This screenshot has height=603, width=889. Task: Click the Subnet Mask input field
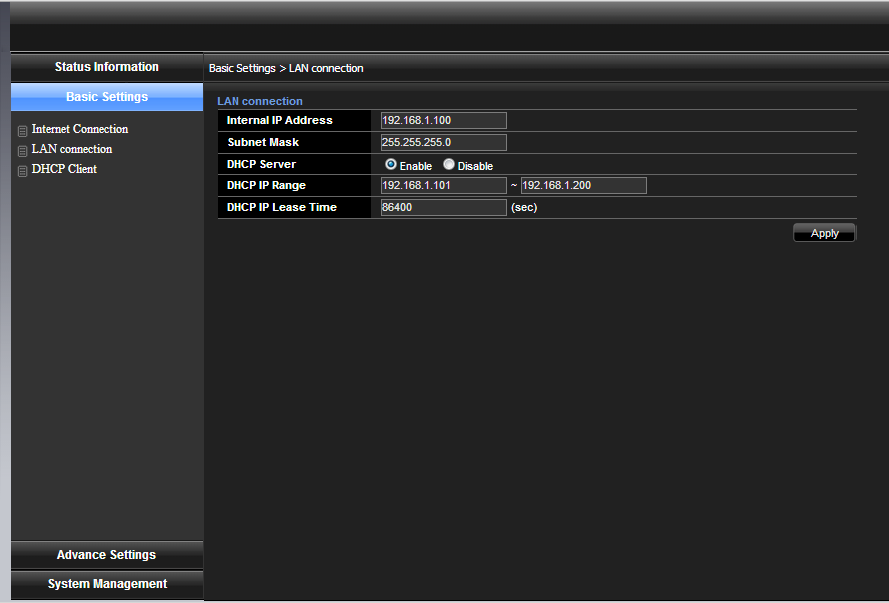coord(444,142)
